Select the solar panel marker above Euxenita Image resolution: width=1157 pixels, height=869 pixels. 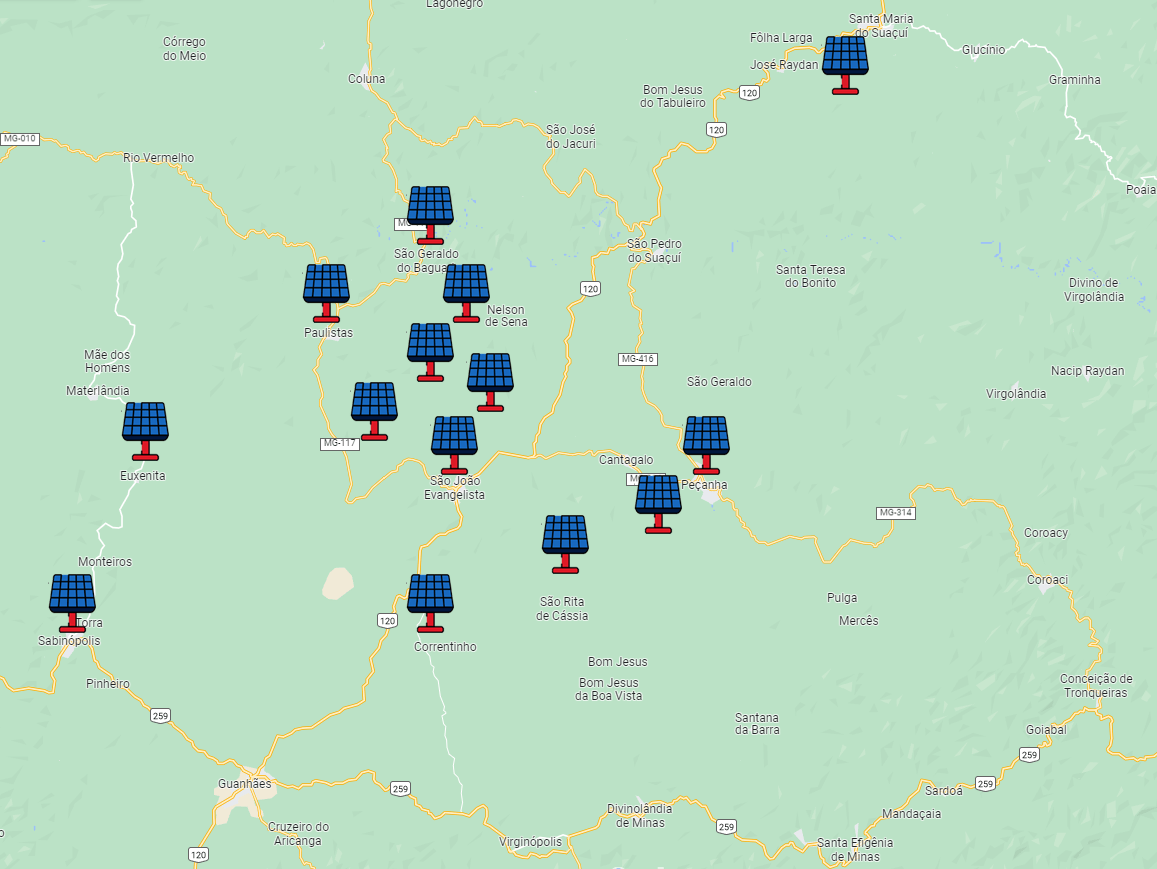[145, 428]
